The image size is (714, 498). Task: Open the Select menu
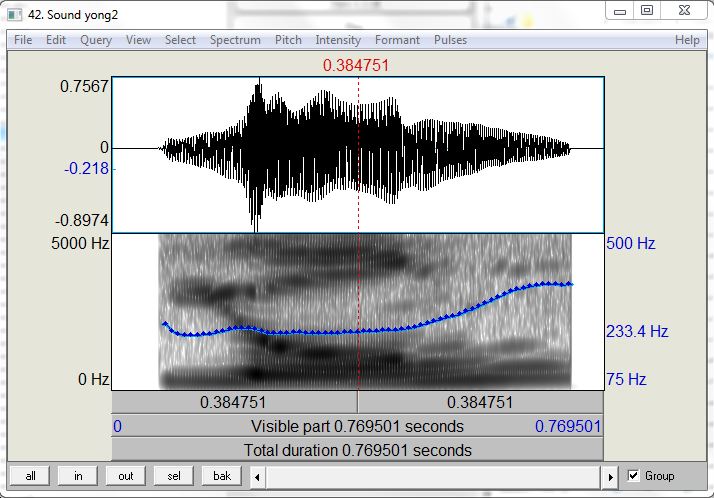pyautogui.click(x=180, y=40)
